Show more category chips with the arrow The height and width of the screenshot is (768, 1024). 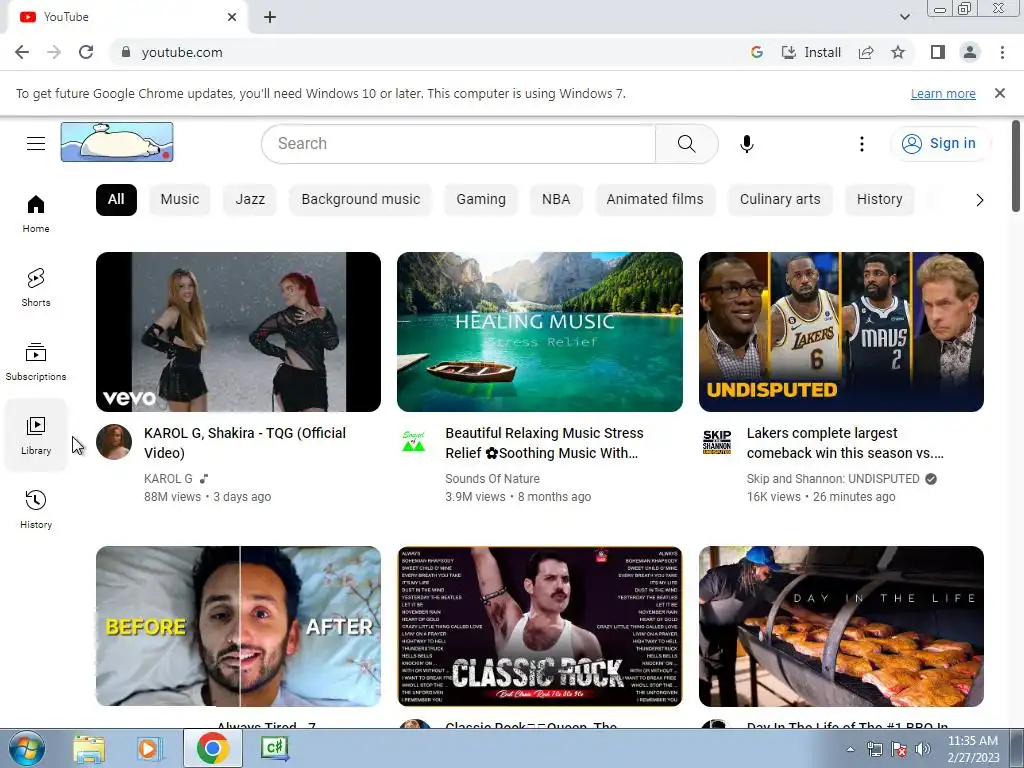coord(979,200)
